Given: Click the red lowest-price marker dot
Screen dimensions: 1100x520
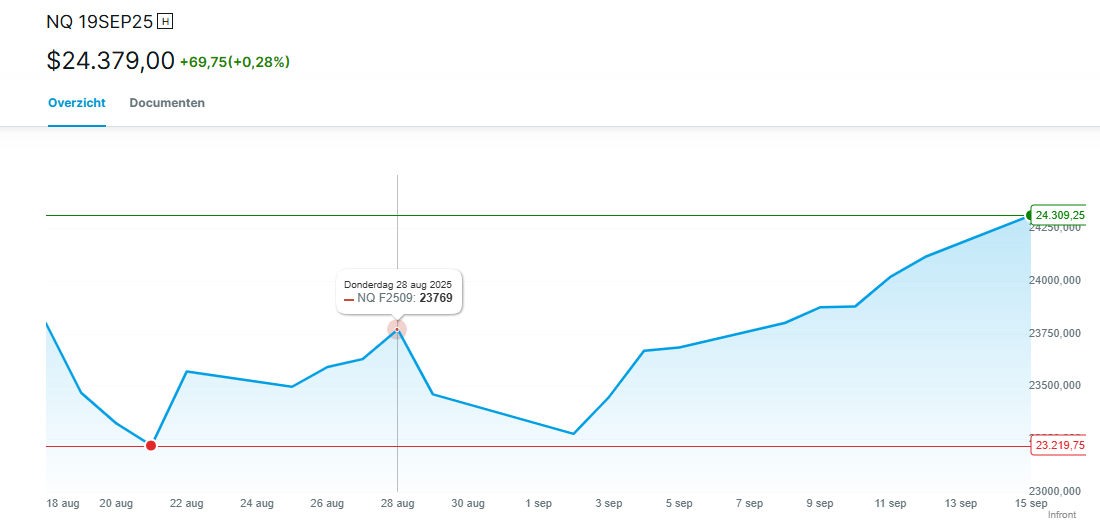Looking at the screenshot, I should [x=151, y=445].
